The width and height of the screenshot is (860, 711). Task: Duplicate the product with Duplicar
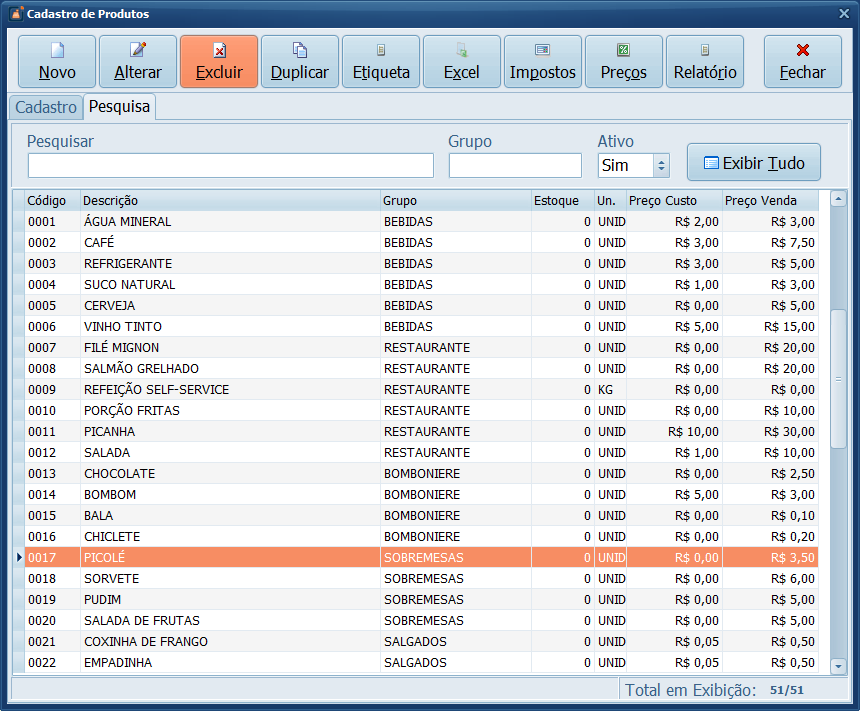click(x=300, y=62)
